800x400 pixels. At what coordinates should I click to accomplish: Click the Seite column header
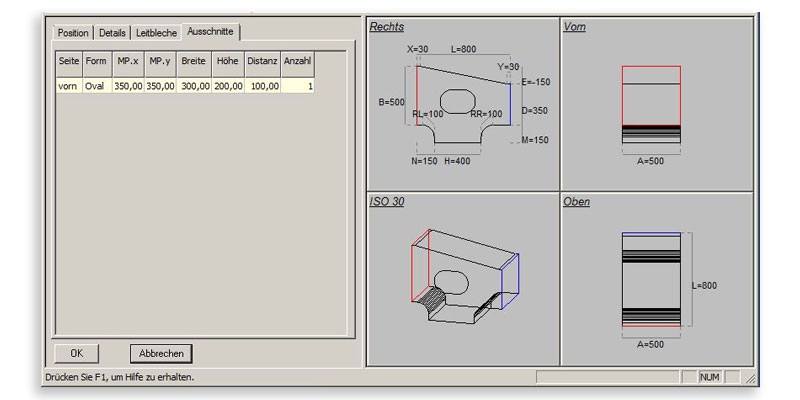(x=68, y=62)
